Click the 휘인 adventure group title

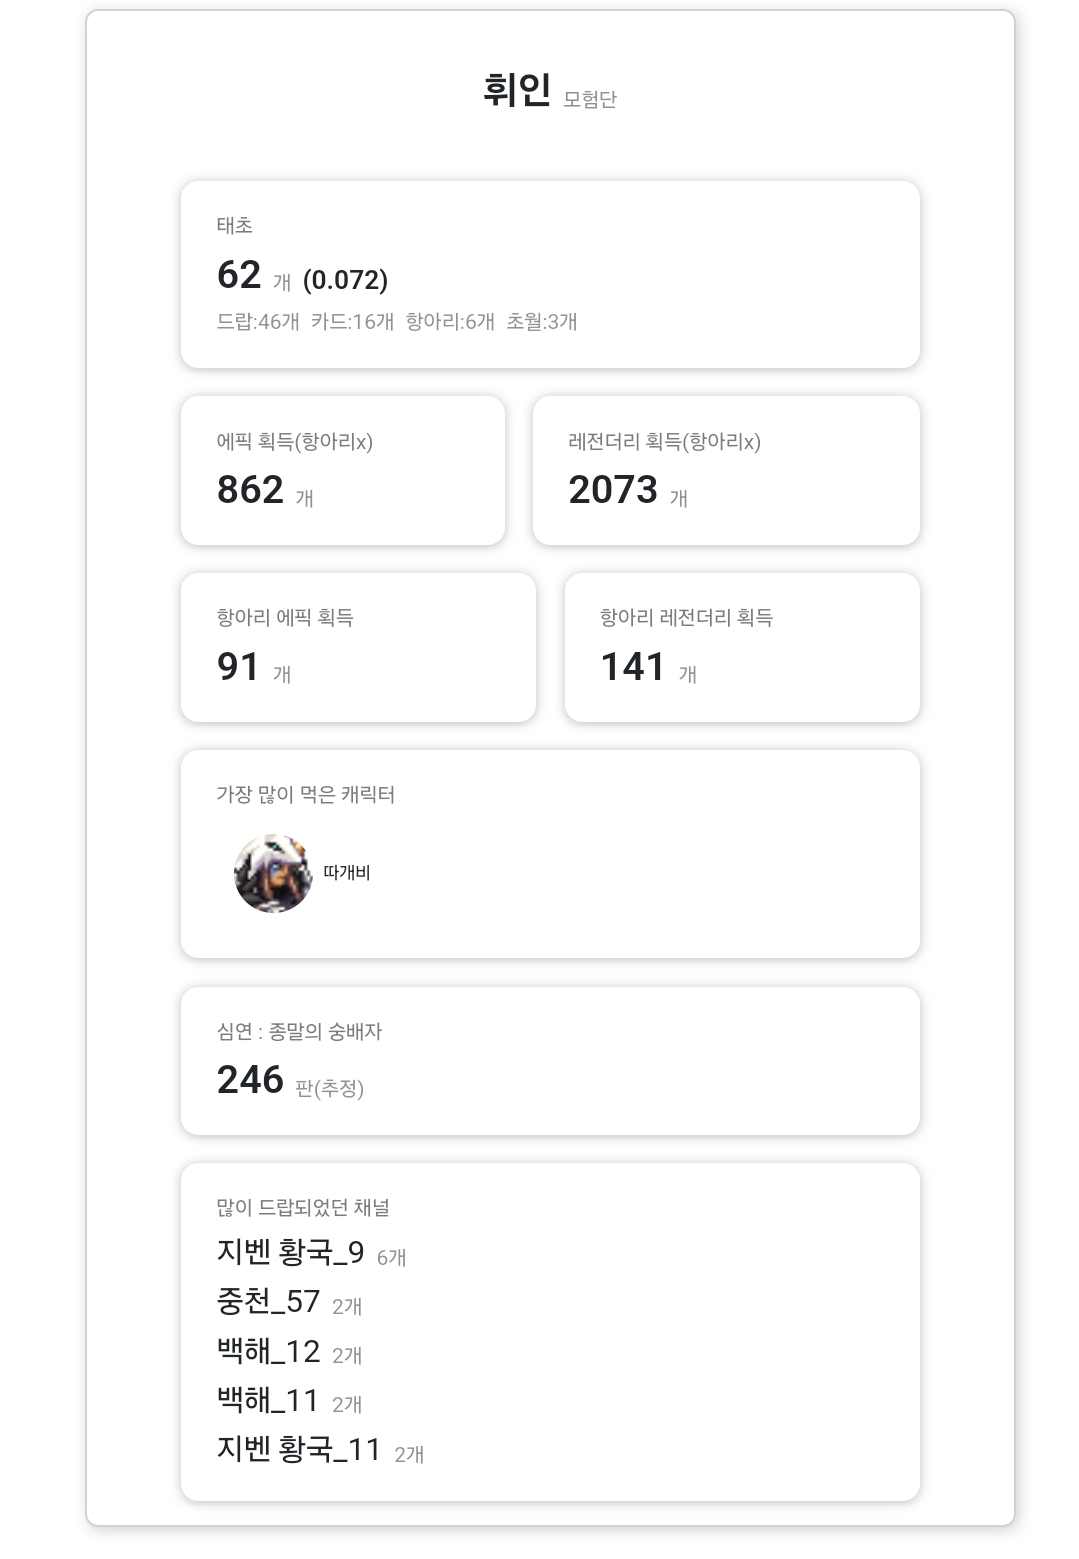click(516, 90)
